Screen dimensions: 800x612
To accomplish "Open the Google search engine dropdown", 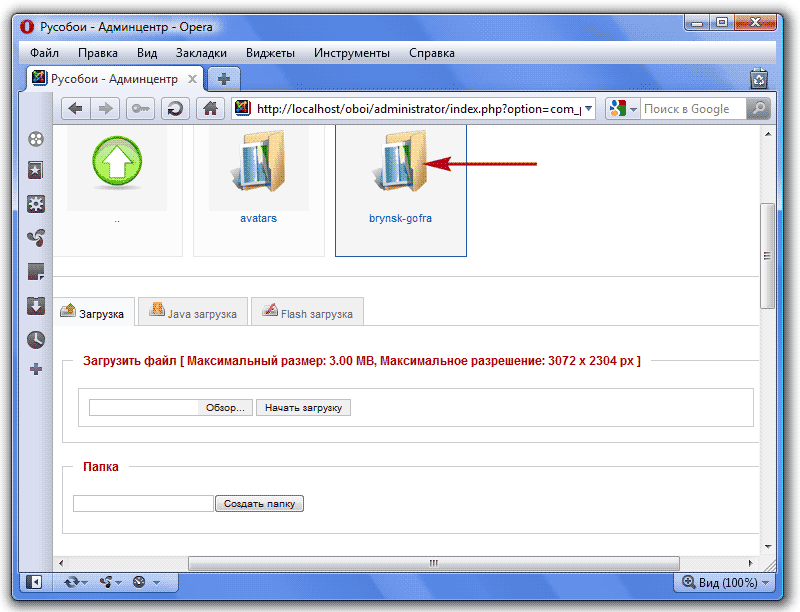I will [622, 109].
